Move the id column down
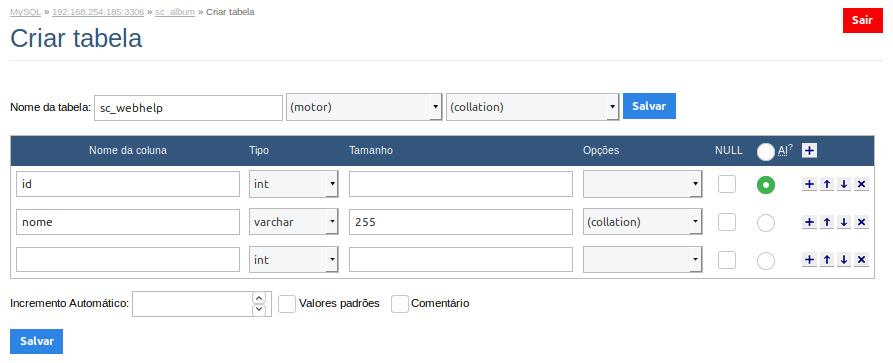 point(844,184)
